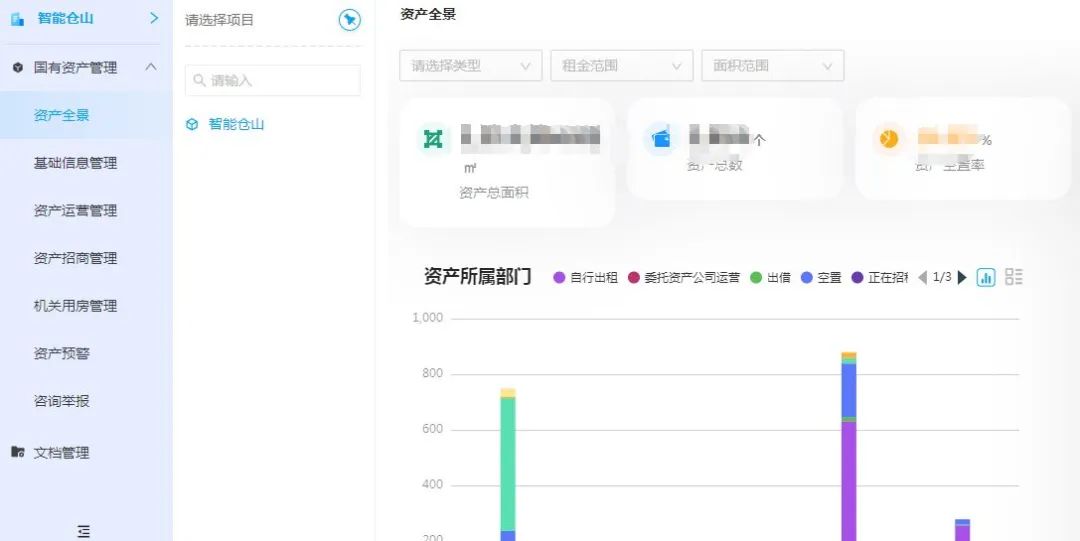Click the tall green bar segment in first column
1080x541 pixels.
508,464
